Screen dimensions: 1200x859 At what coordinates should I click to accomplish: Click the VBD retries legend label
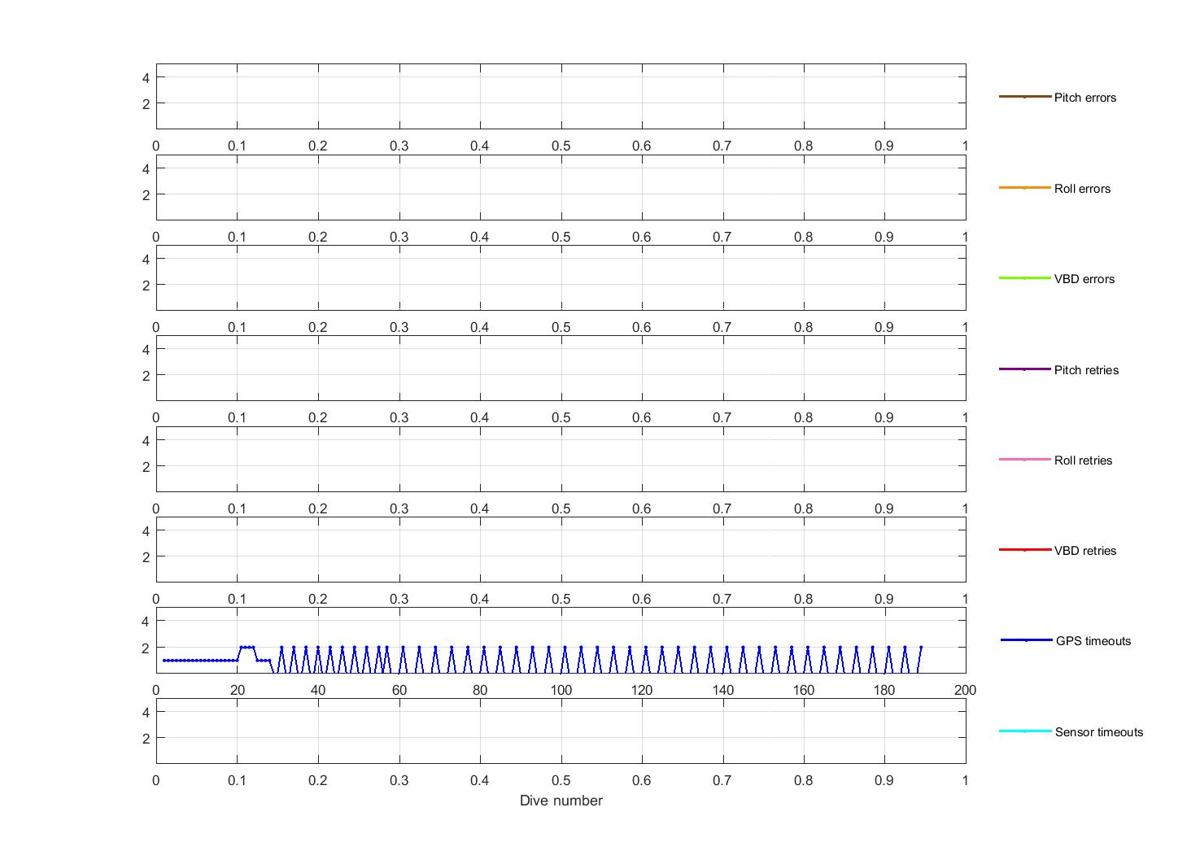1085,551
